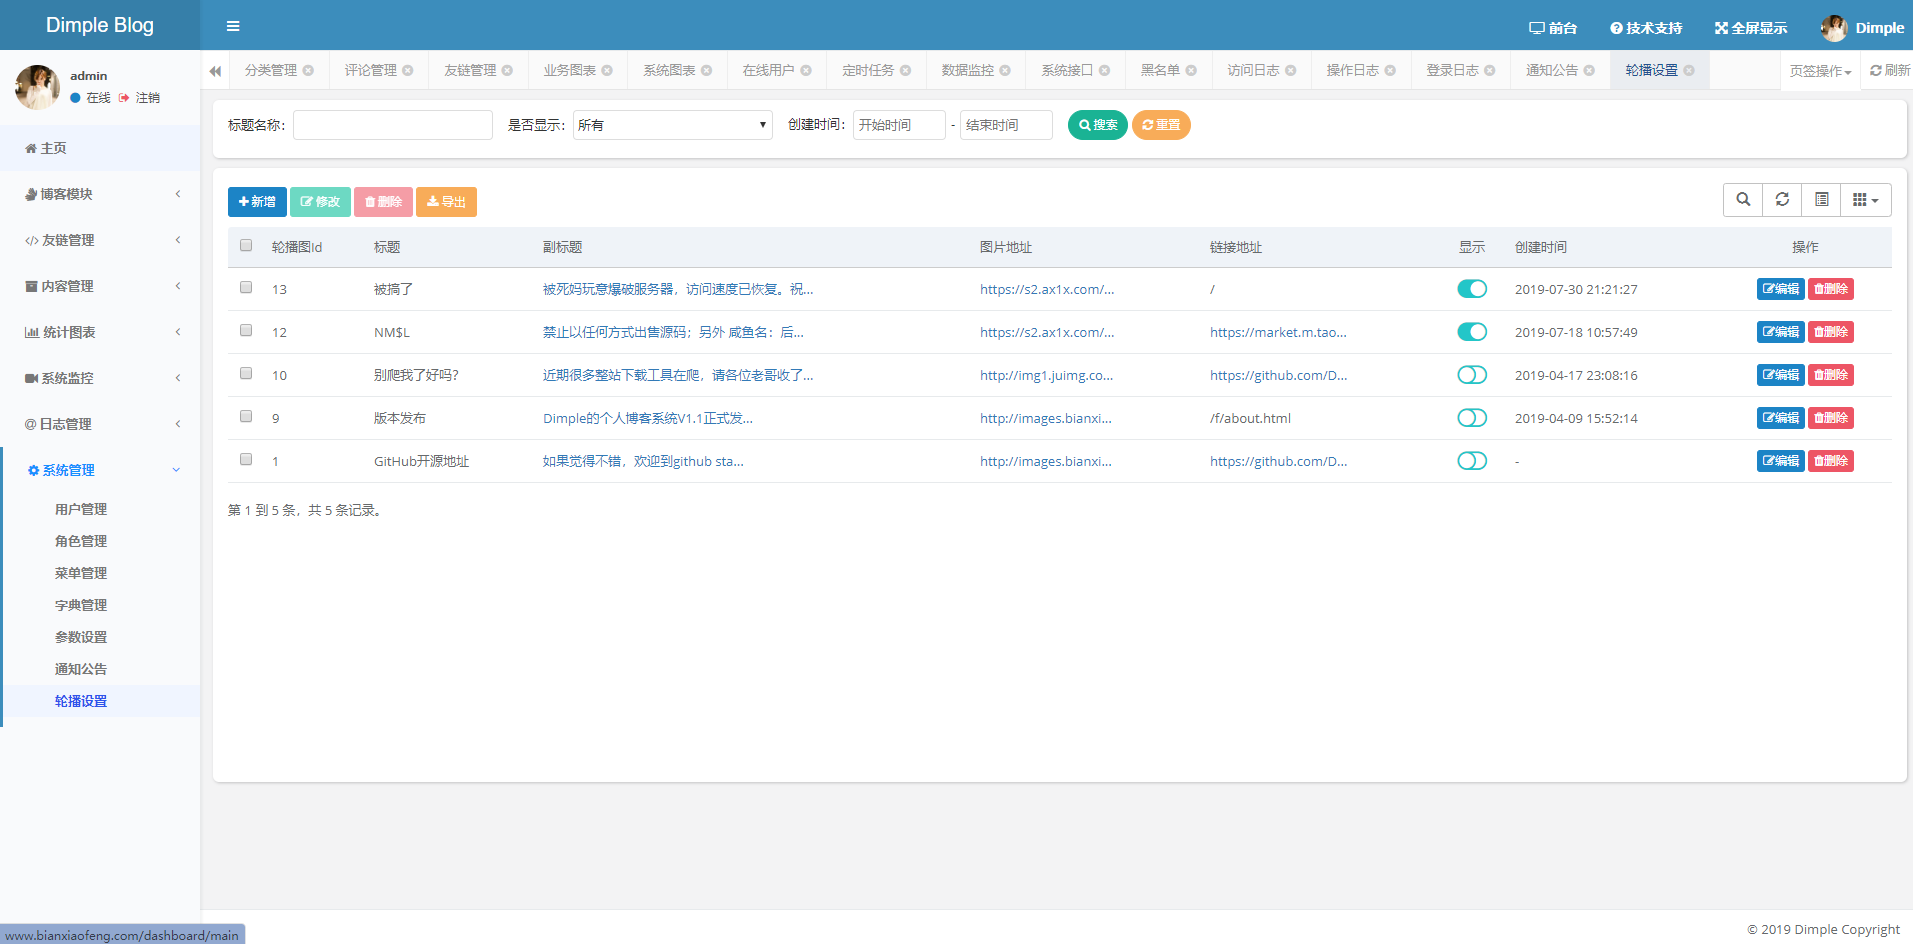
Task: Enable 全屏显示 fullscreen mode
Action: (x=1751, y=28)
